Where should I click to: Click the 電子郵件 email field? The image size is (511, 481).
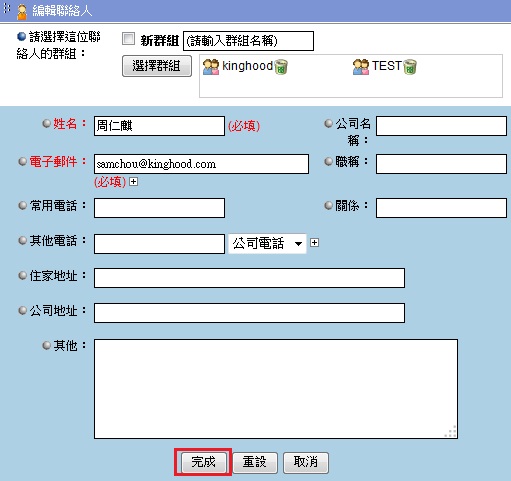pyautogui.click(x=201, y=164)
